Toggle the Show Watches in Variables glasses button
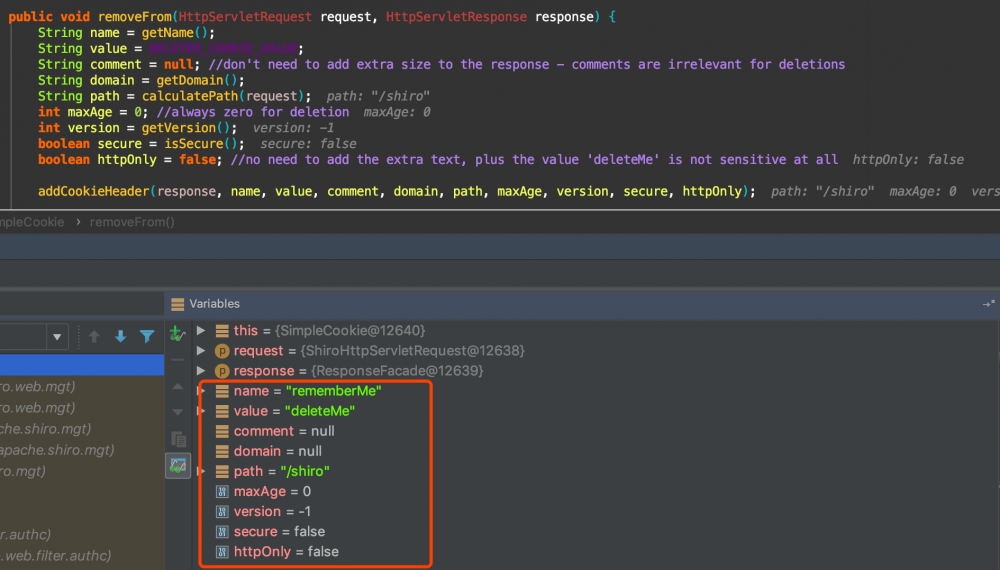The width and height of the screenshot is (1000, 570). tap(178, 465)
